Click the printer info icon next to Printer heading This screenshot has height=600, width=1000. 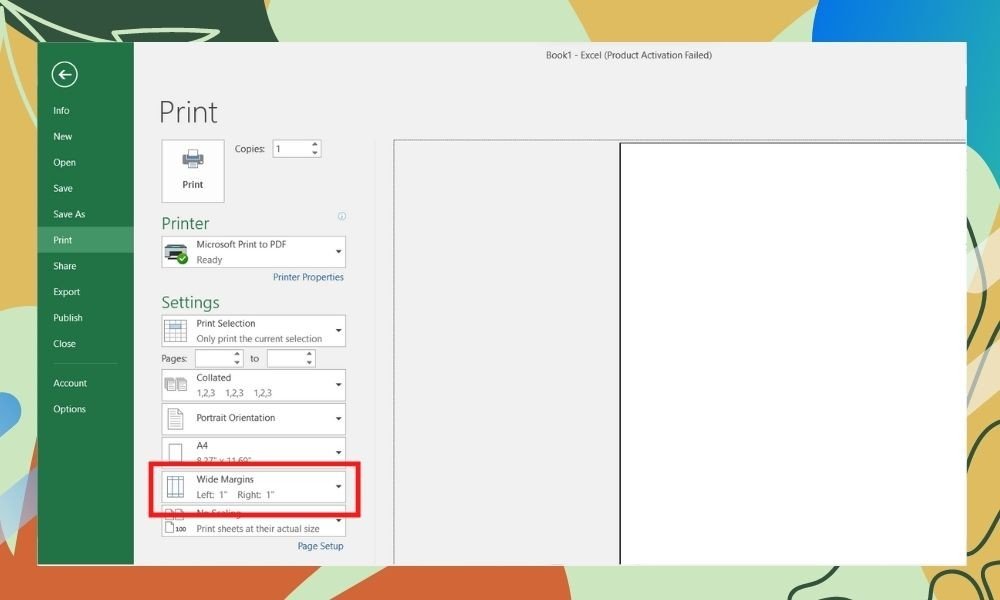(x=342, y=216)
